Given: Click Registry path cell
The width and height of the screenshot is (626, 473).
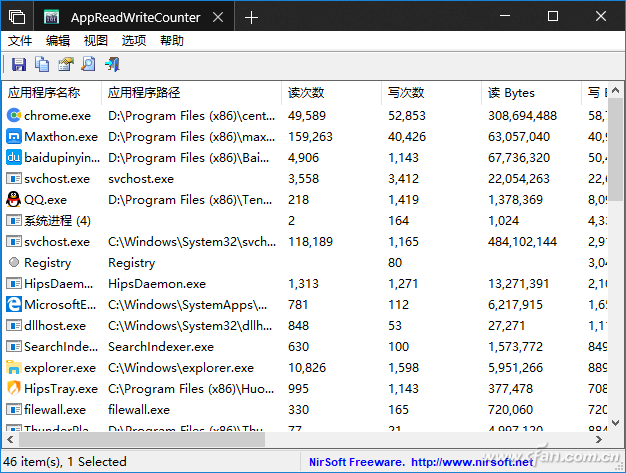Looking at the screenshot, I should point(132,263).
